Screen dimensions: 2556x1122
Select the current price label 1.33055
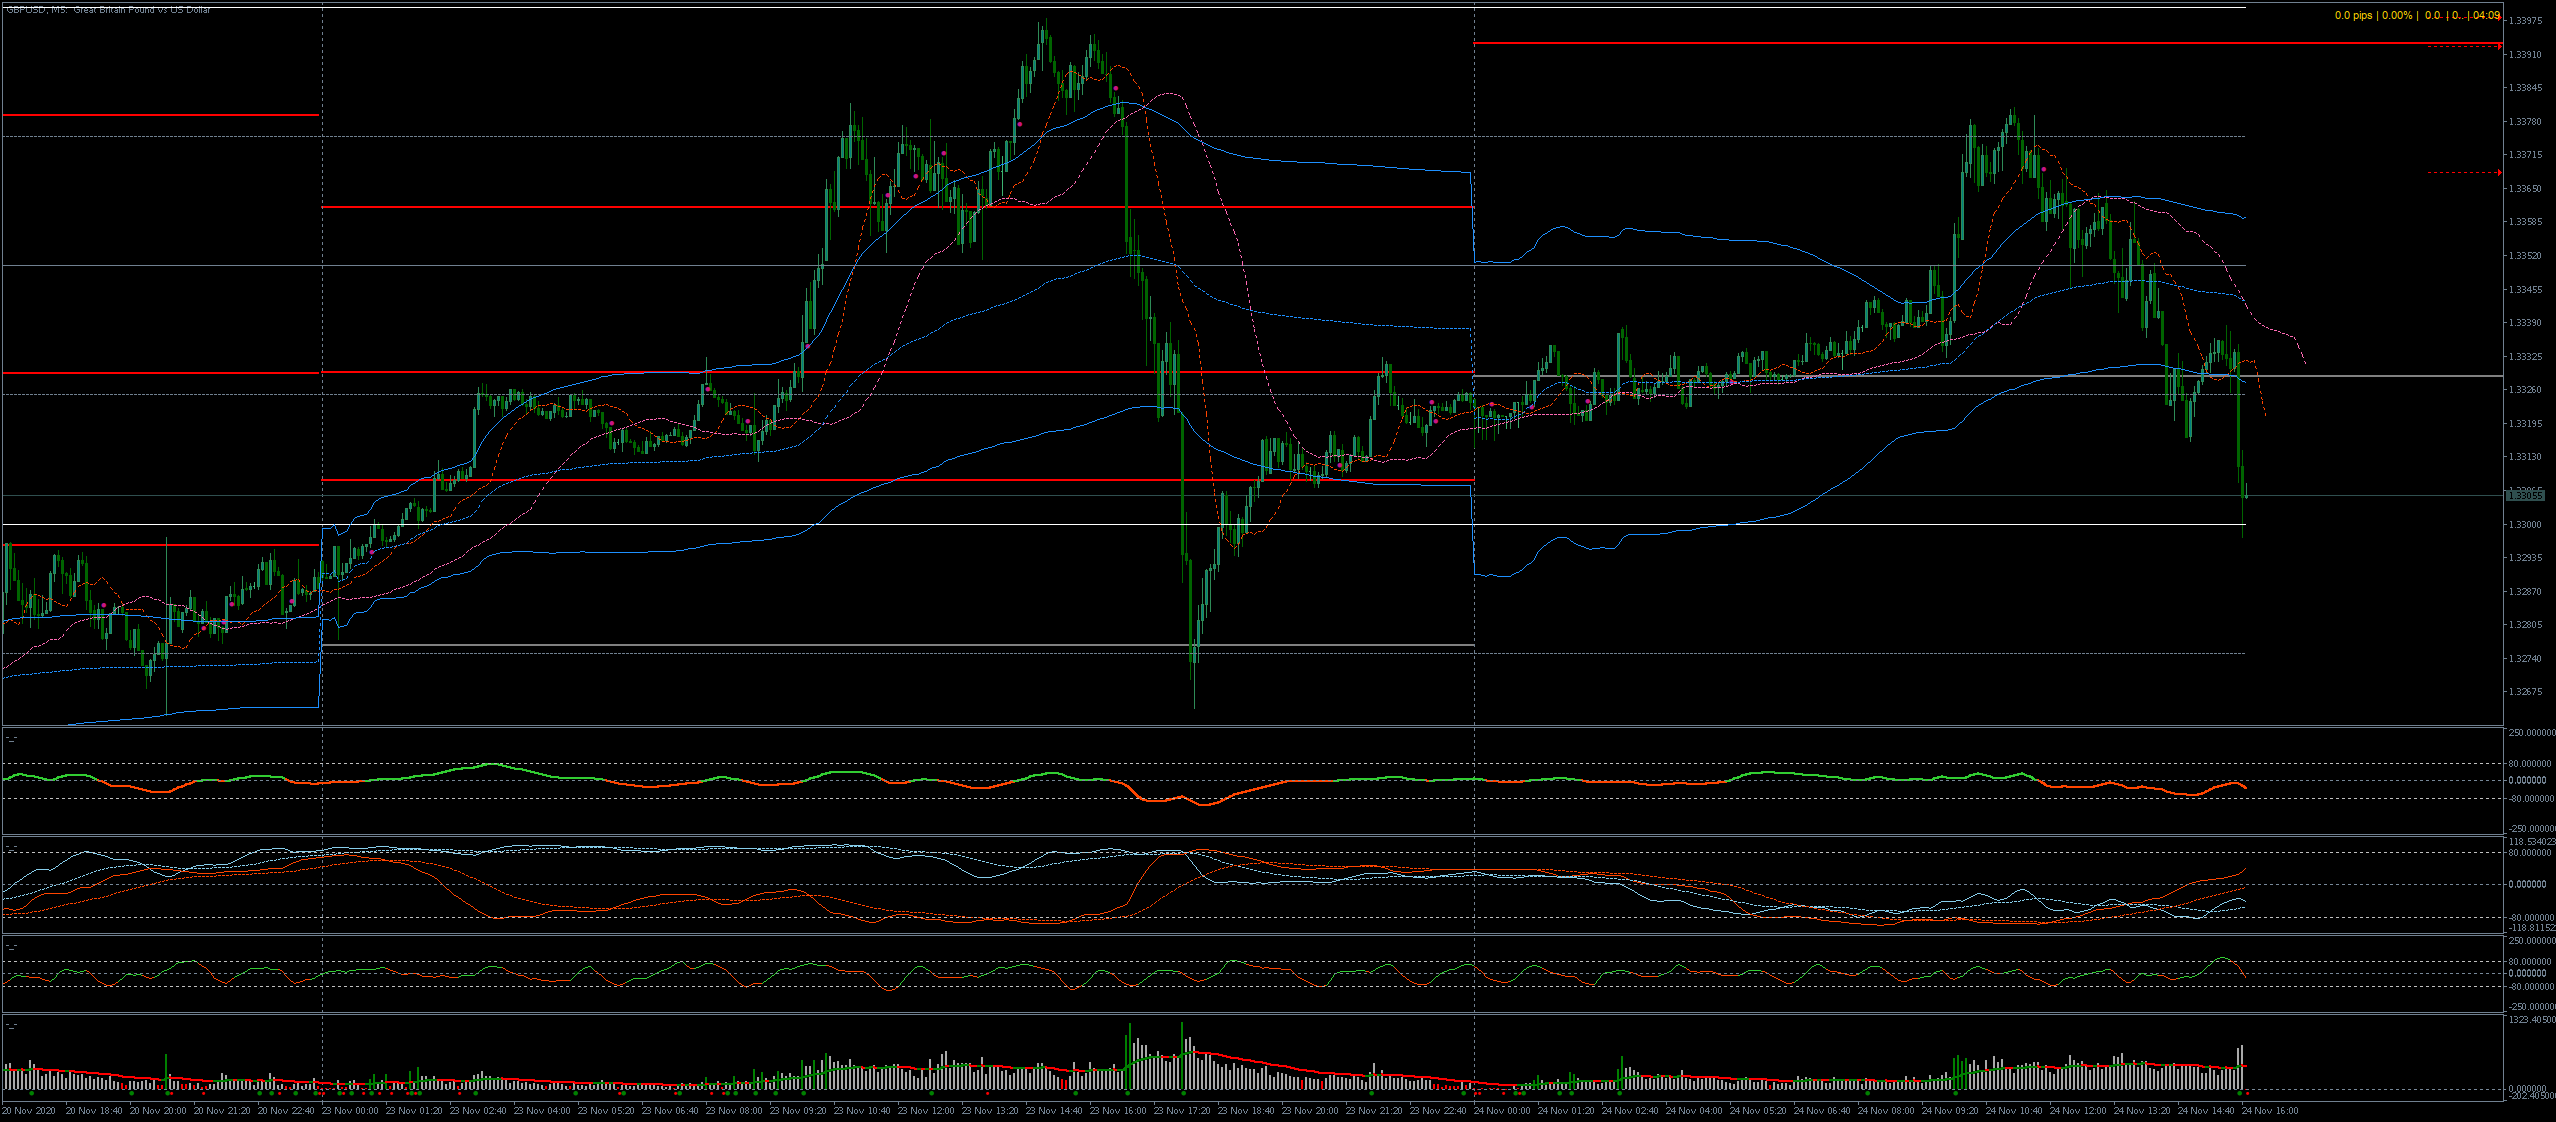coord(2525,496)
